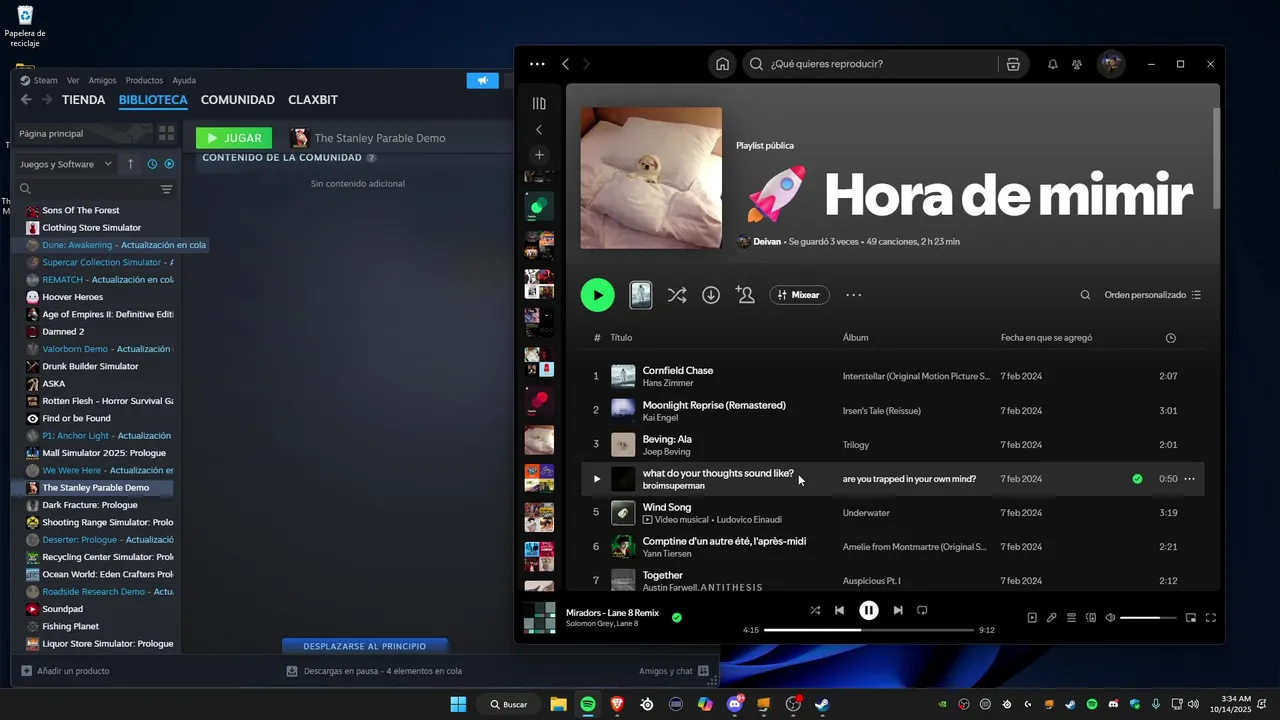Enter Spotify full screen mode
The height and width of the screenshot is (720, 1280).
point(1211,618)
